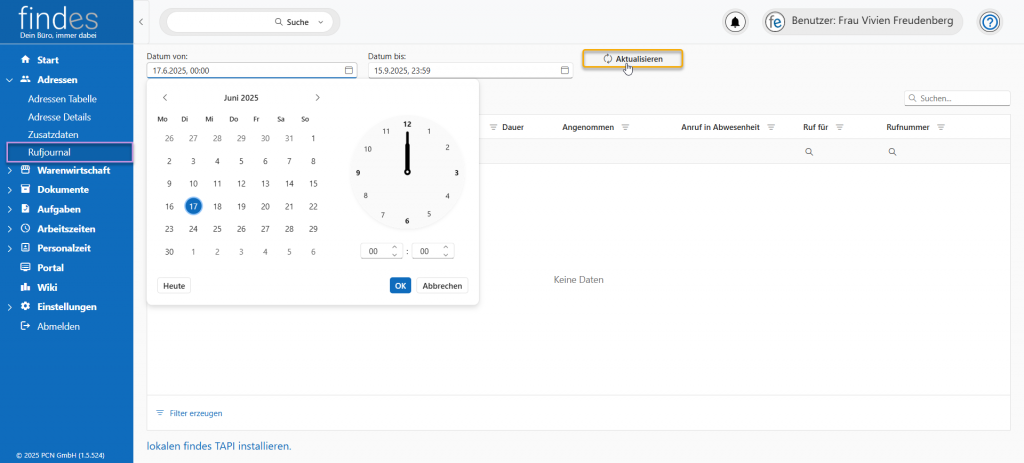
Task: Open Adresse Details in sidebar
Action: click(x=59, y=116)
